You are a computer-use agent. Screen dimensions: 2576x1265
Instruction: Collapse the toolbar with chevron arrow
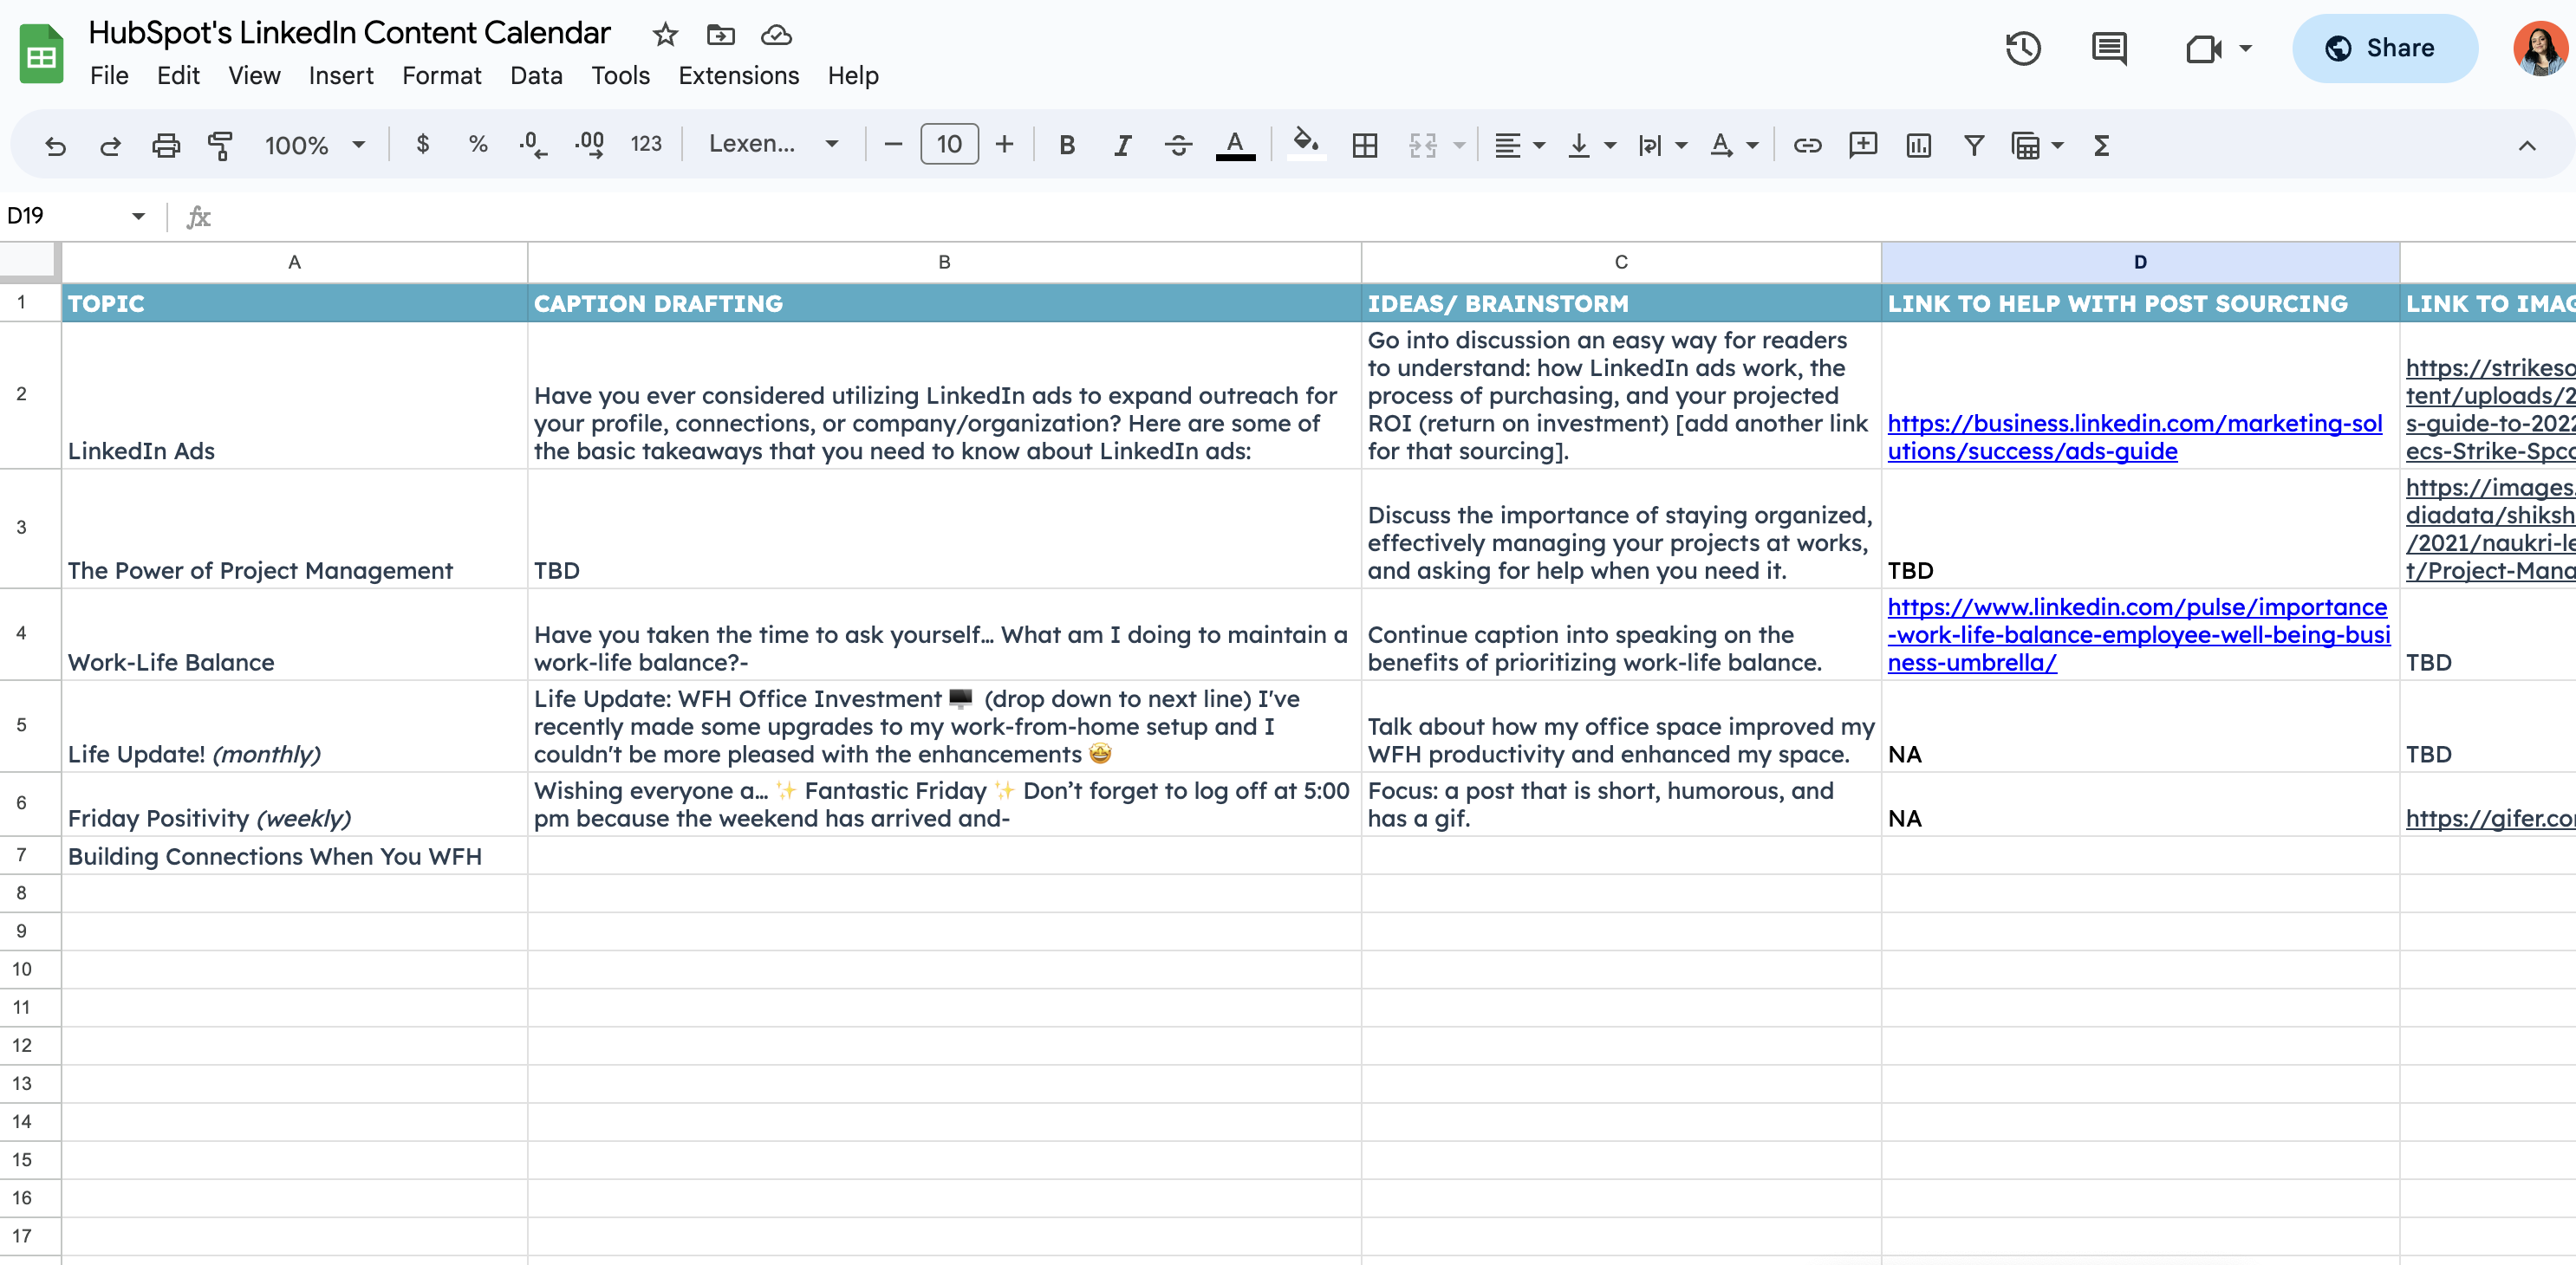point(2526,146)
